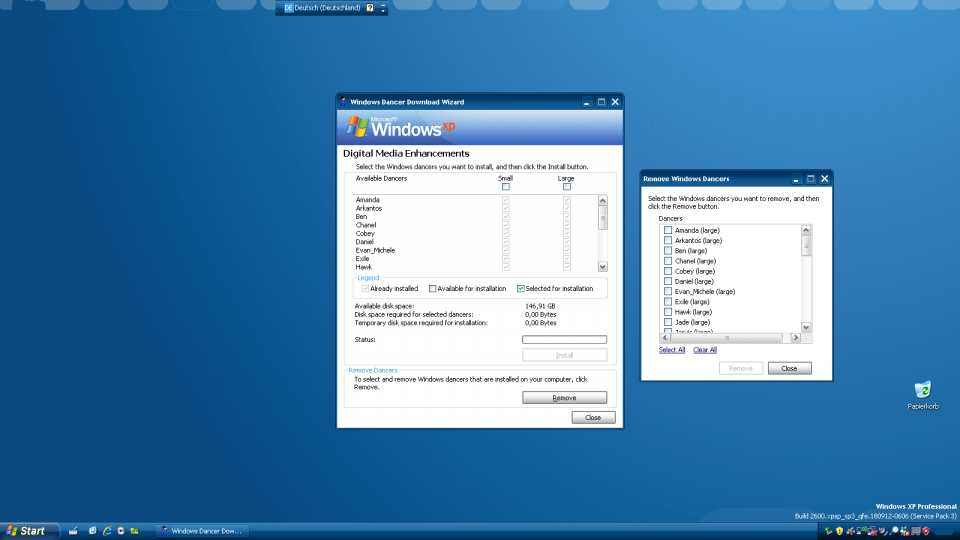Screen dimensions: 960x540
Task: Click the DE language indicator icon
Action: [288, 8]
